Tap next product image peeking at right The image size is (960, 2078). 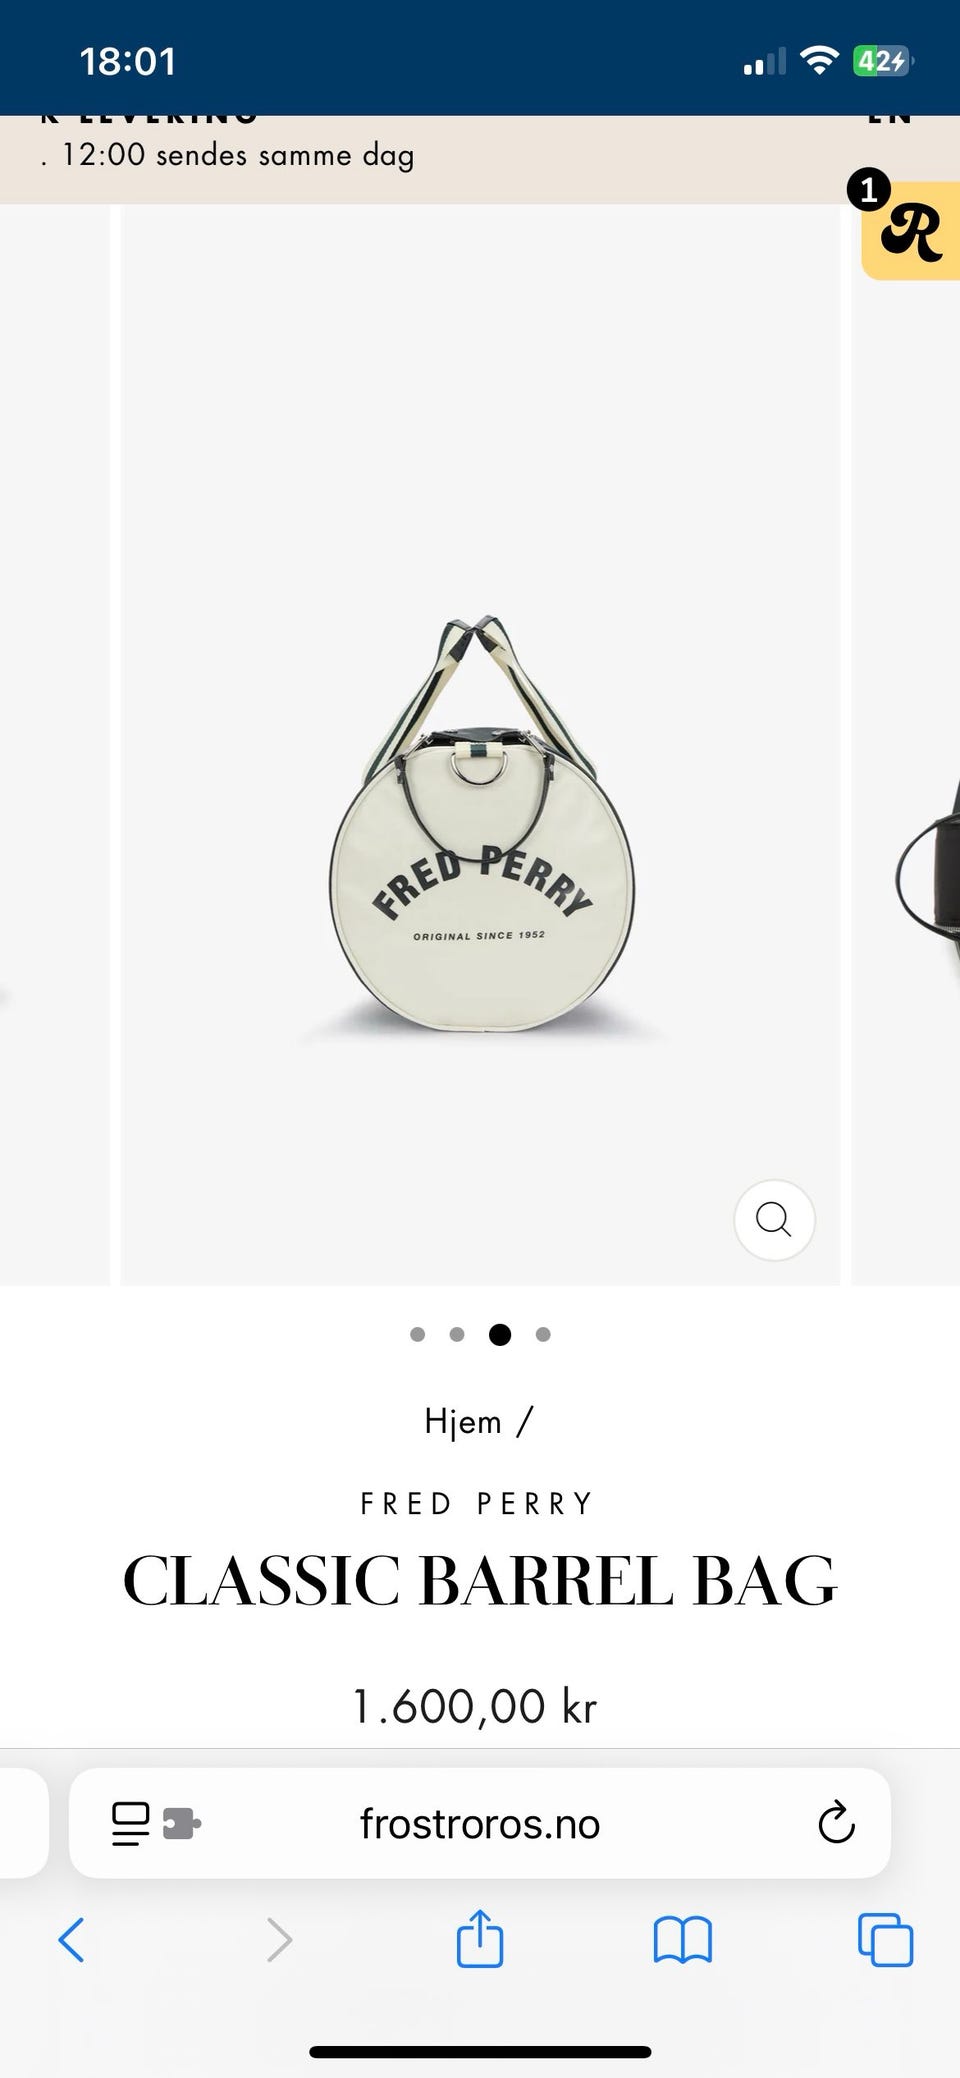[x=906, y=745]
